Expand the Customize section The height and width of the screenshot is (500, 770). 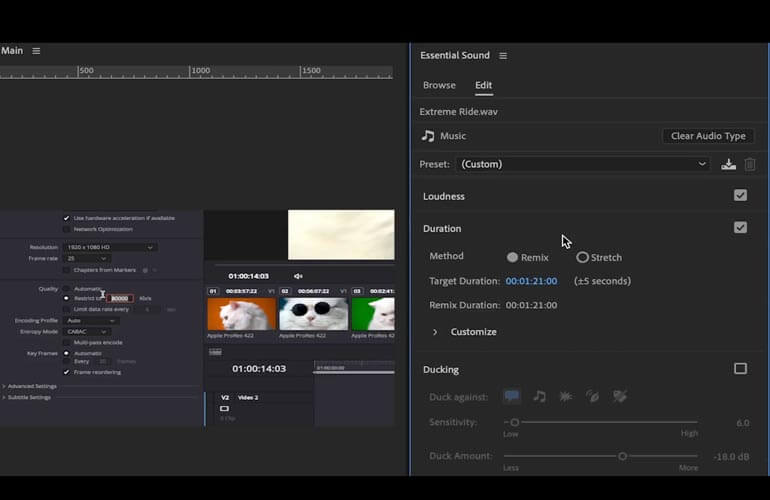click(x=435, y=332)
